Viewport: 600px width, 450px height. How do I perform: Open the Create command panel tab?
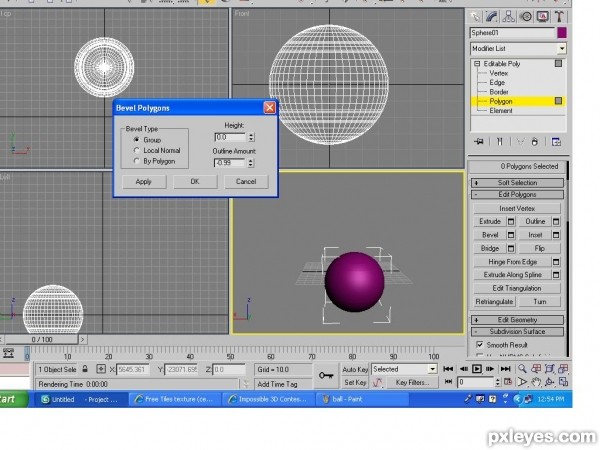[475, 16]
